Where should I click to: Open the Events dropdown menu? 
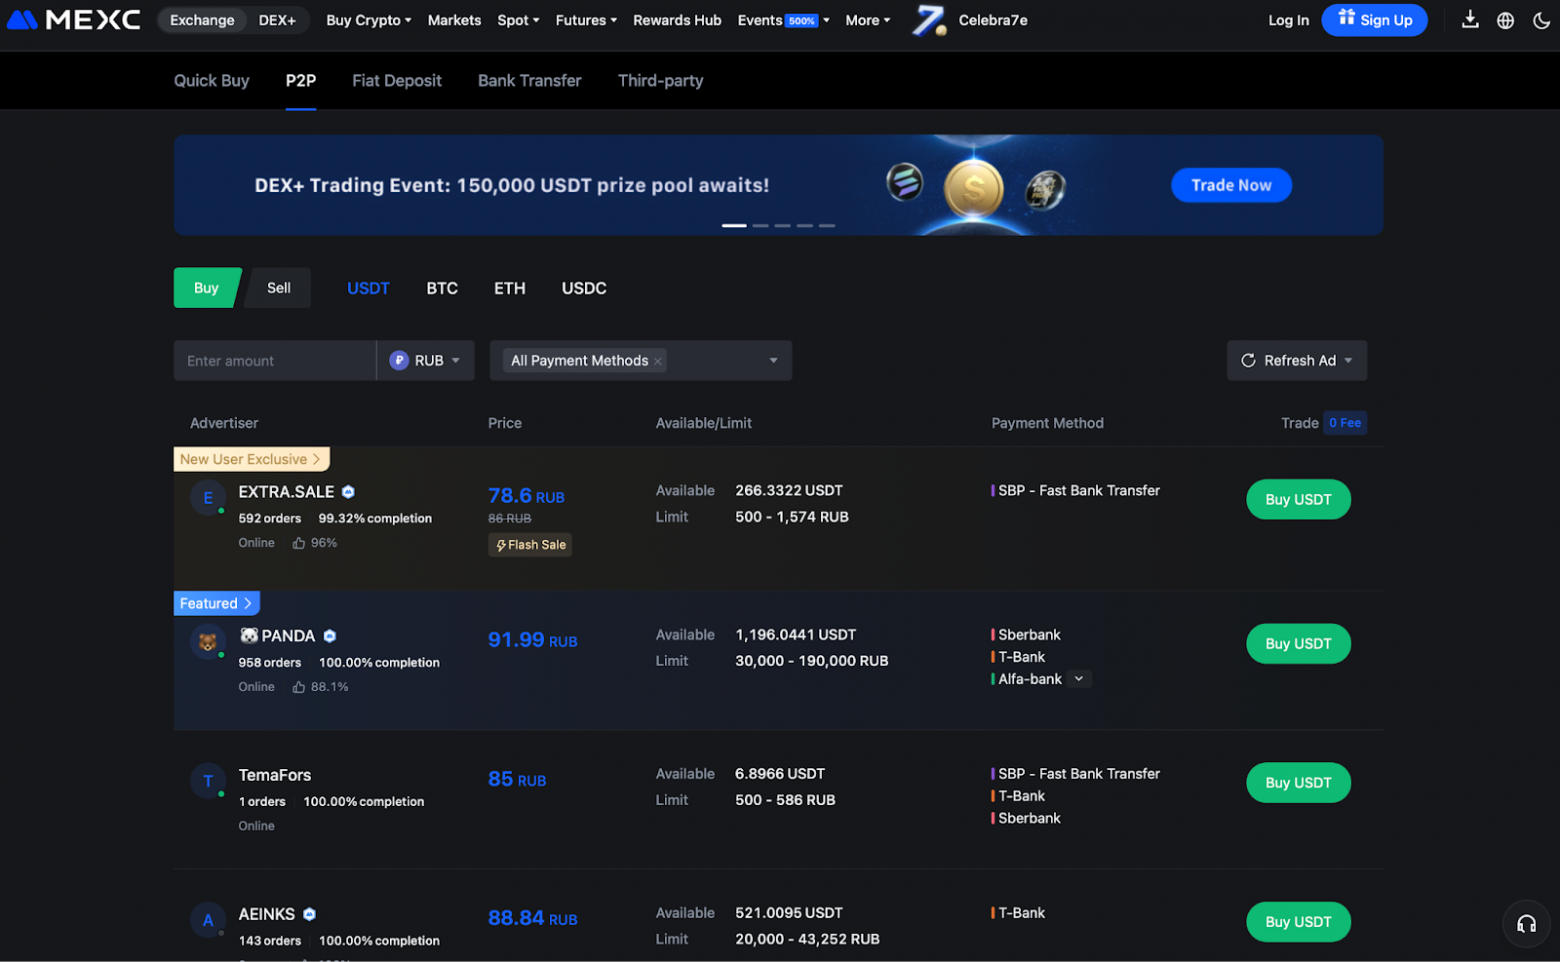(783, 20)
